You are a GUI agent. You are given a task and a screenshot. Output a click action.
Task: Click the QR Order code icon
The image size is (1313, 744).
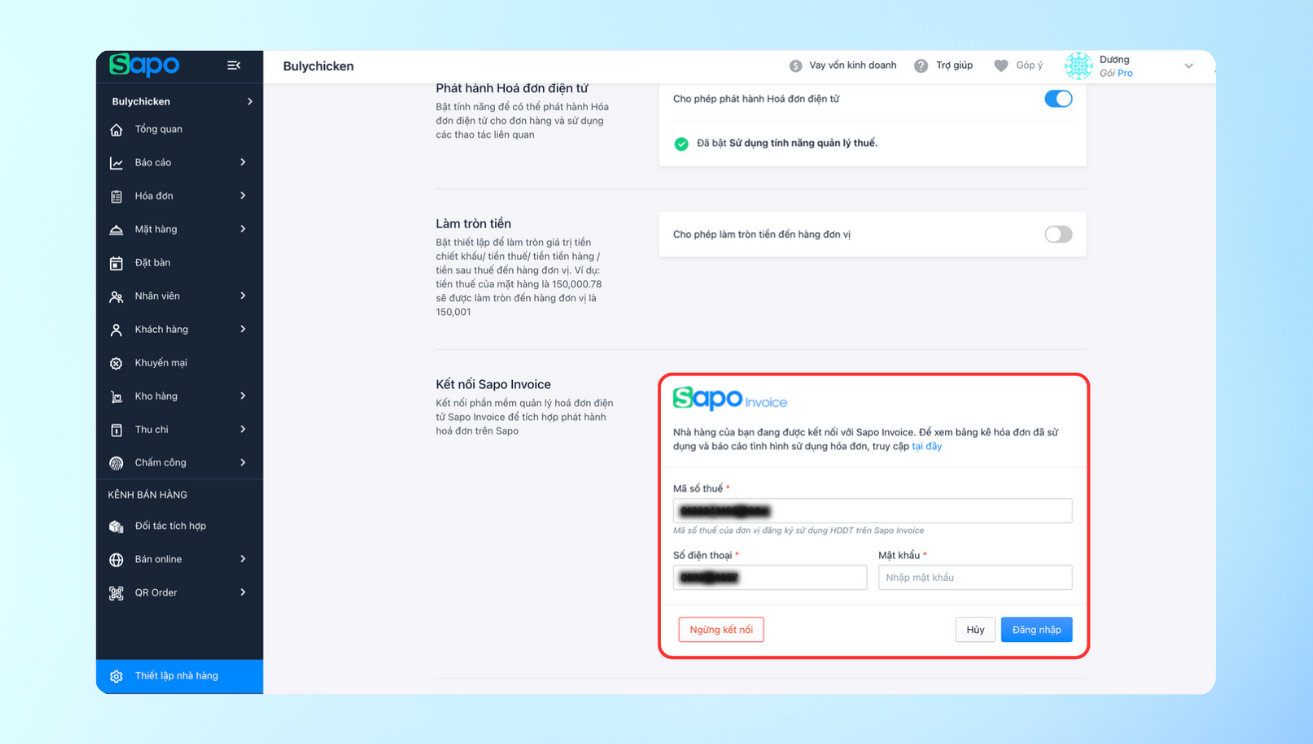pos(116,593)
